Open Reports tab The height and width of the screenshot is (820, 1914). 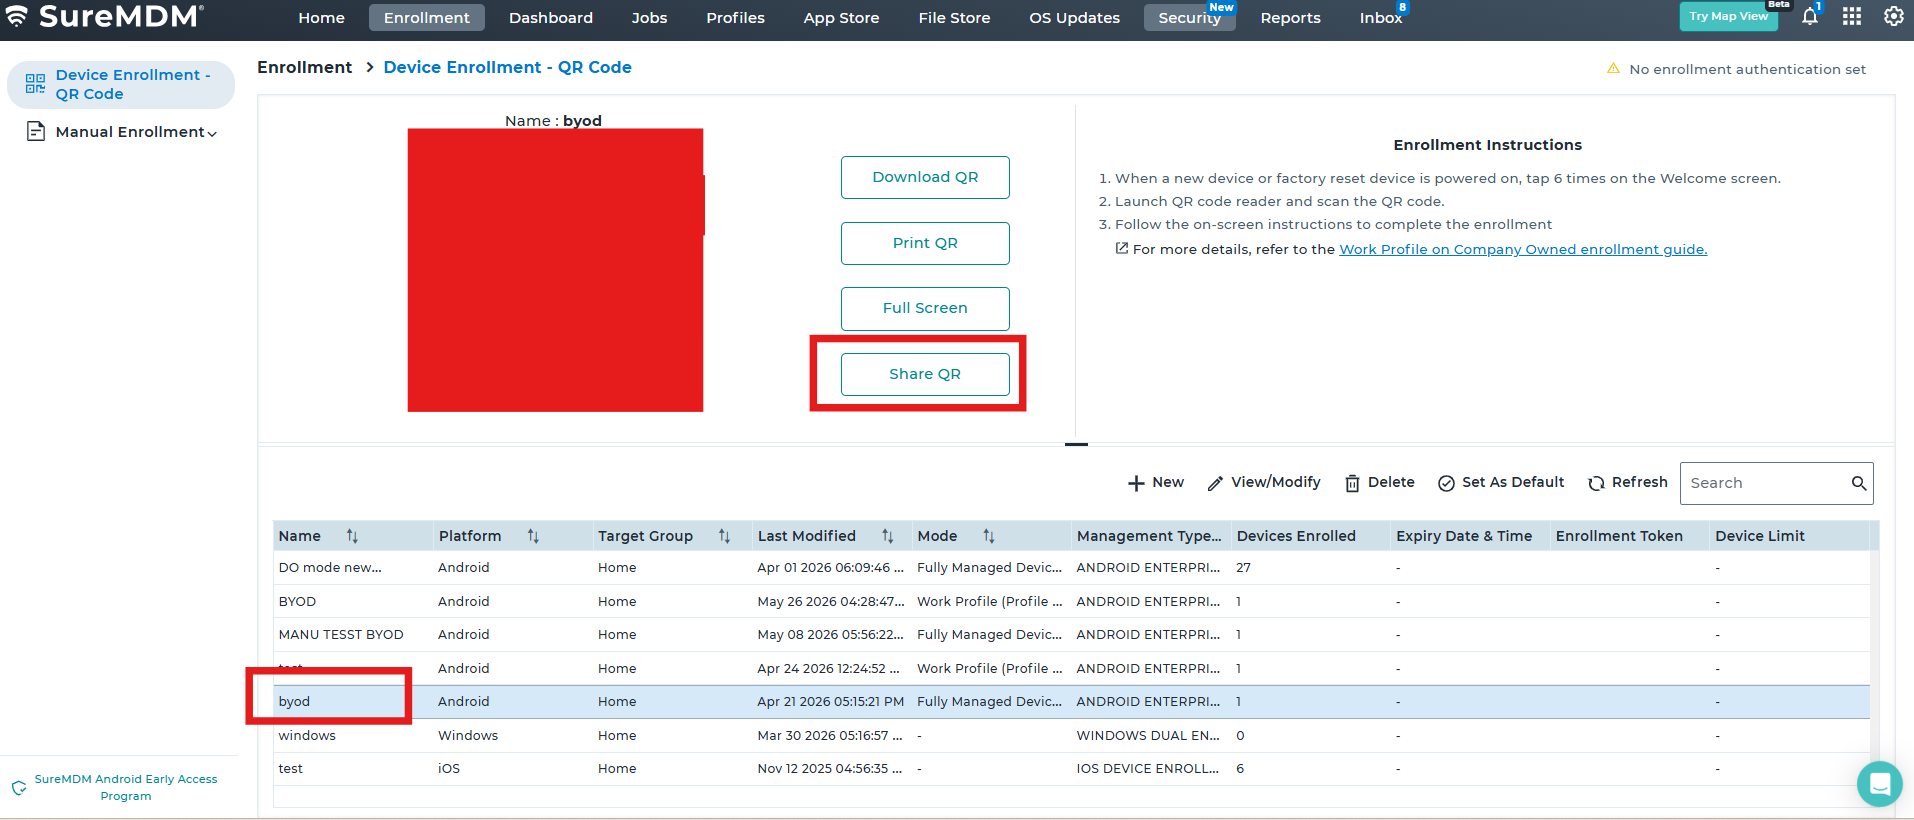tap(1290, 18)
